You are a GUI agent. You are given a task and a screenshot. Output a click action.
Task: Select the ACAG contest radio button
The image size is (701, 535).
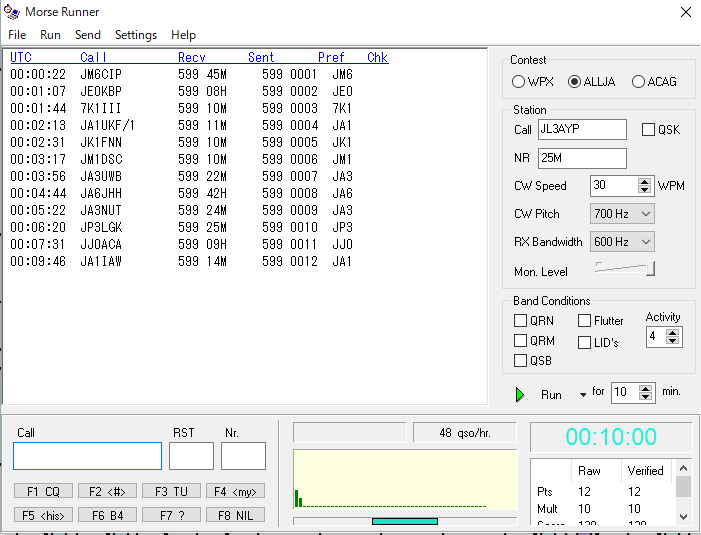coord(638,82)
